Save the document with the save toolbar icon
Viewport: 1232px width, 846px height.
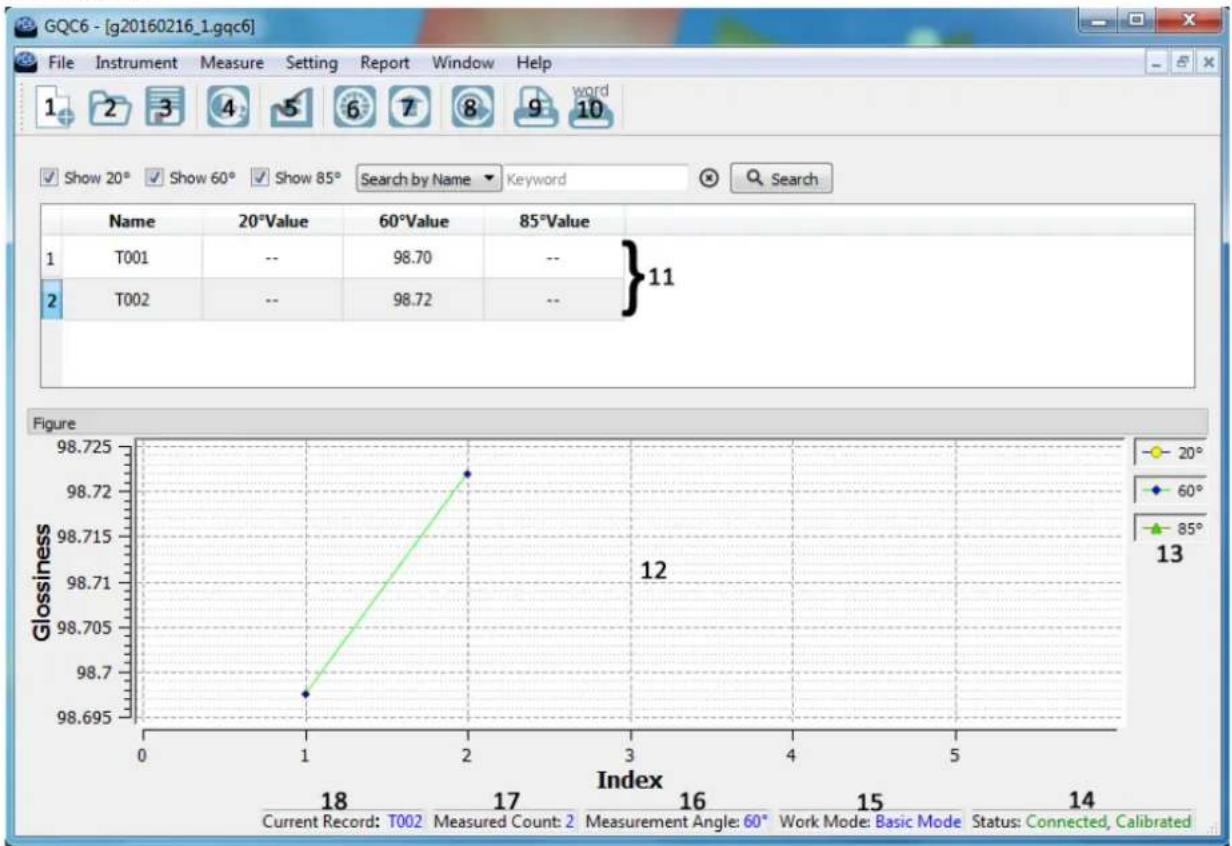click(163, 107)
